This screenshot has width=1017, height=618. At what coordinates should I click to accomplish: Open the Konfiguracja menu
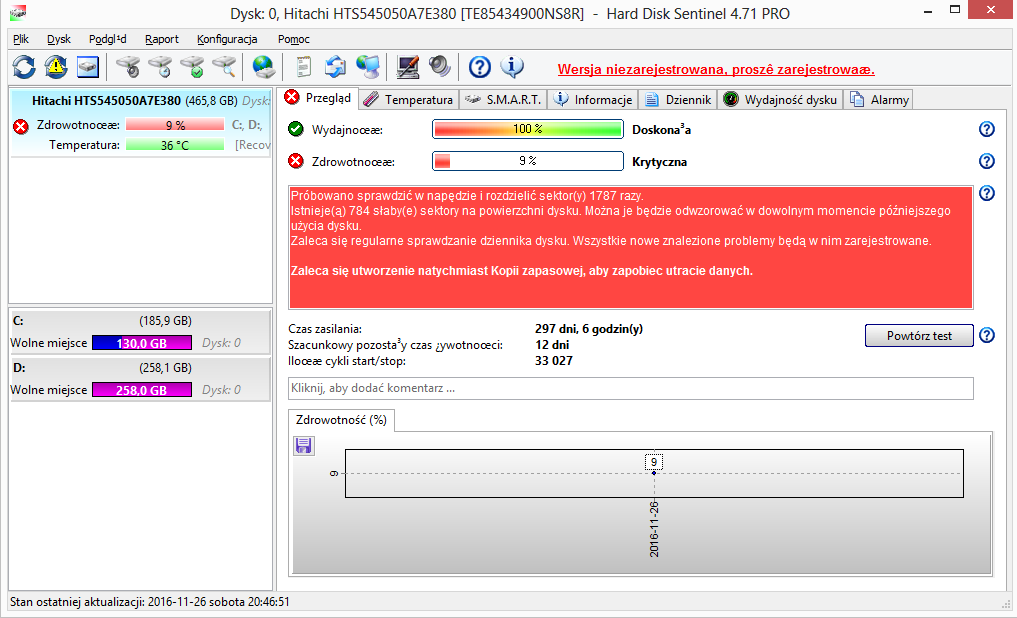[227, 39]
